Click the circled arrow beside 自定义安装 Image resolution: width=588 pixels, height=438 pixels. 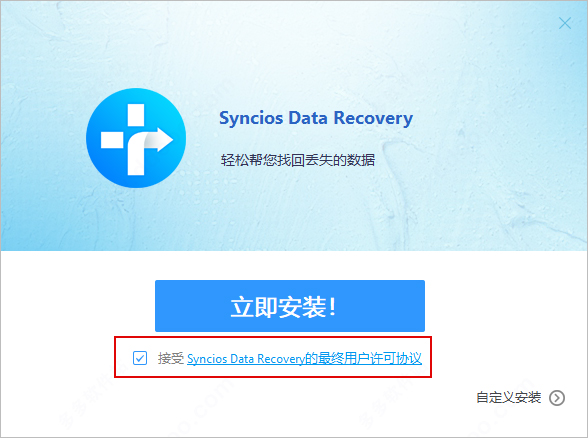[557, 398]
